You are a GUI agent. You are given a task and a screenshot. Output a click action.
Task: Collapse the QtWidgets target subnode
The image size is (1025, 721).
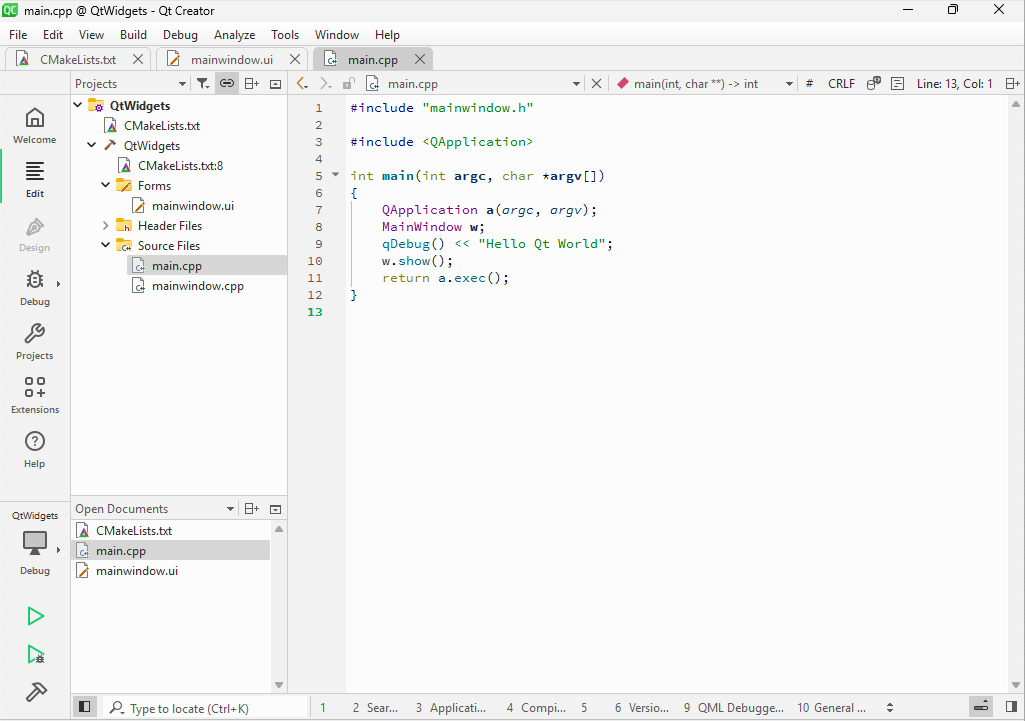pyautogui.click(x=92, y=145)
